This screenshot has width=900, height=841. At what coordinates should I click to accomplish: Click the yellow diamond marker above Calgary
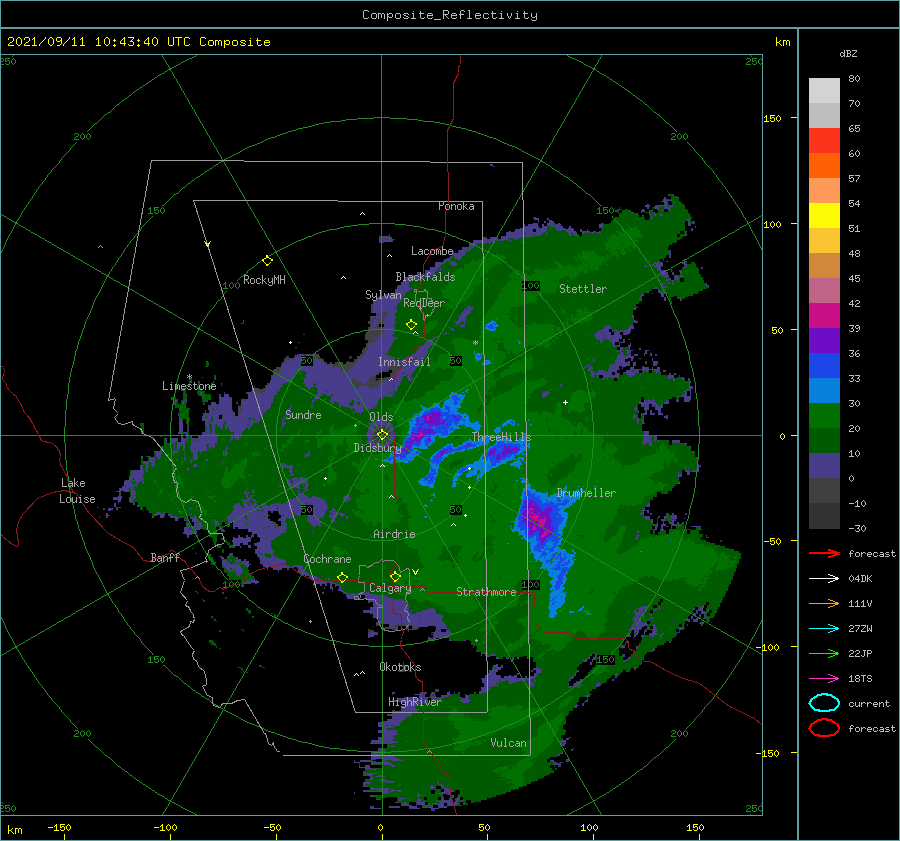click(x=395, y=576)
